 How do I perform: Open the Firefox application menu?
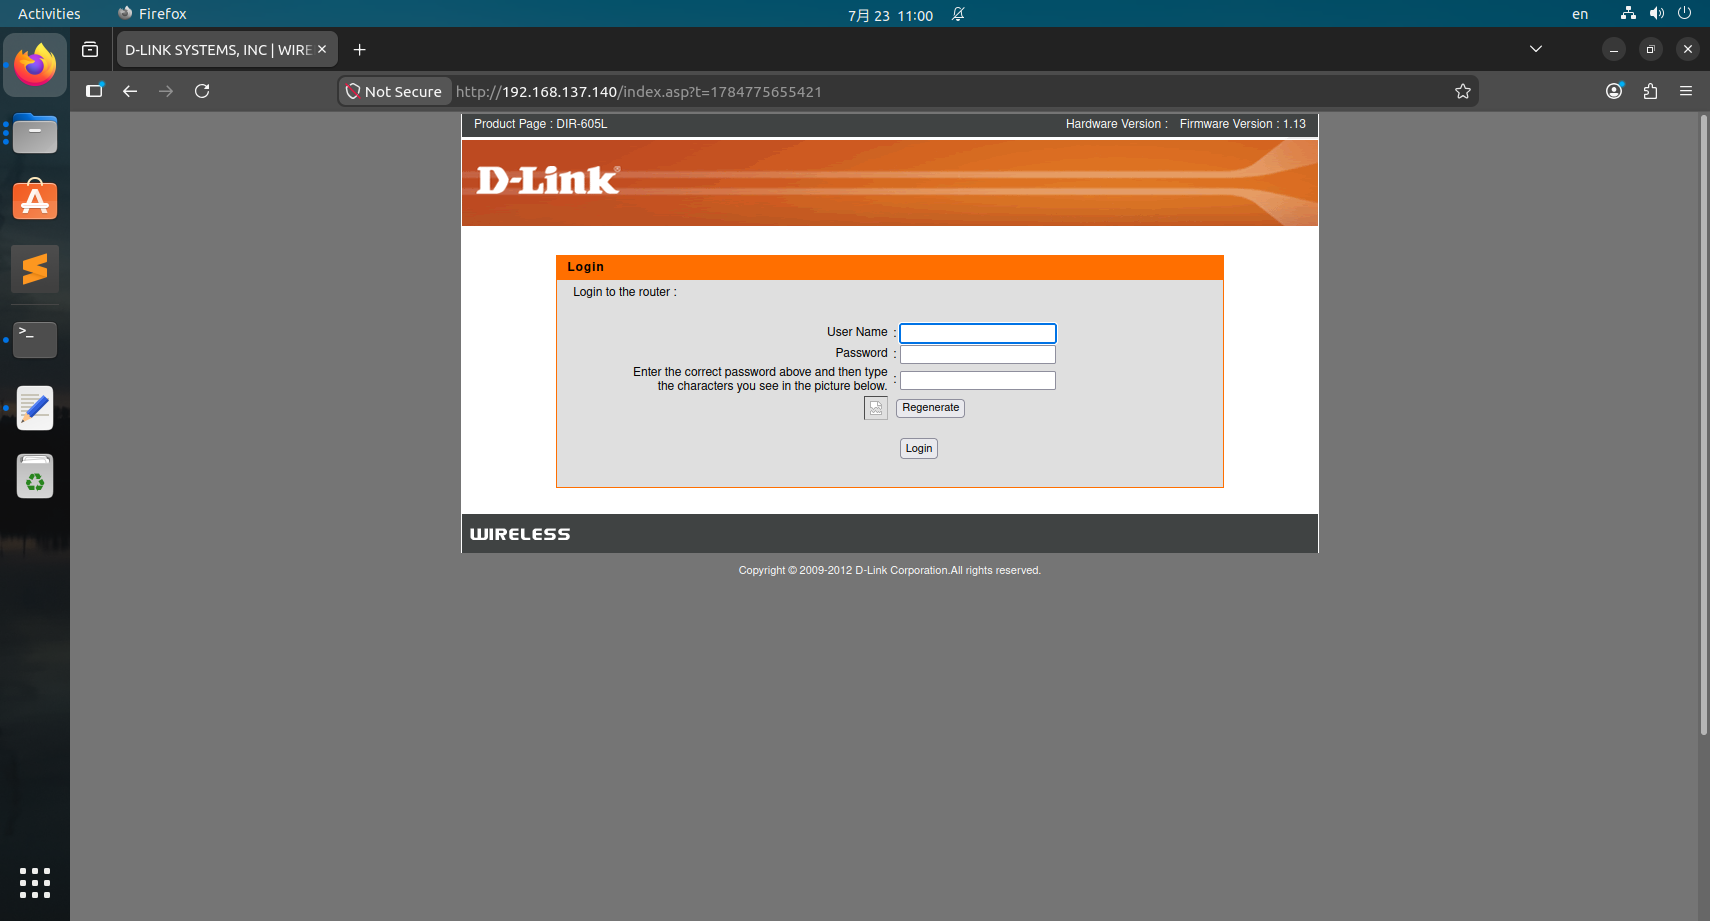[1686, 91]
